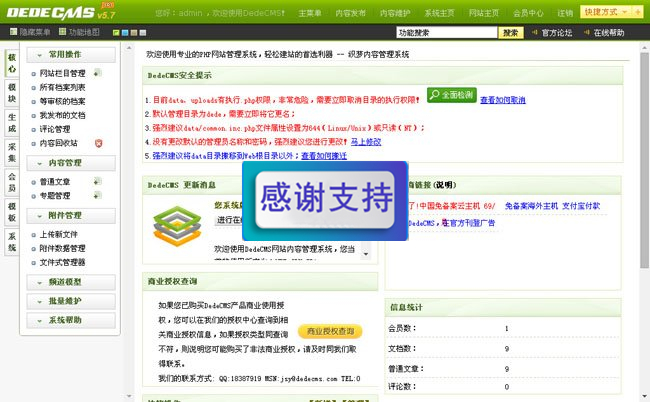
Task: Switch to the 模板 side tab
Action: pos(12,212)
